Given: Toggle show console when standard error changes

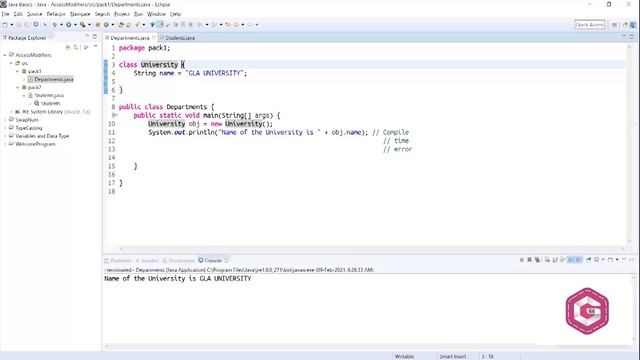Looking at the screenshot, I should (579, 260).
